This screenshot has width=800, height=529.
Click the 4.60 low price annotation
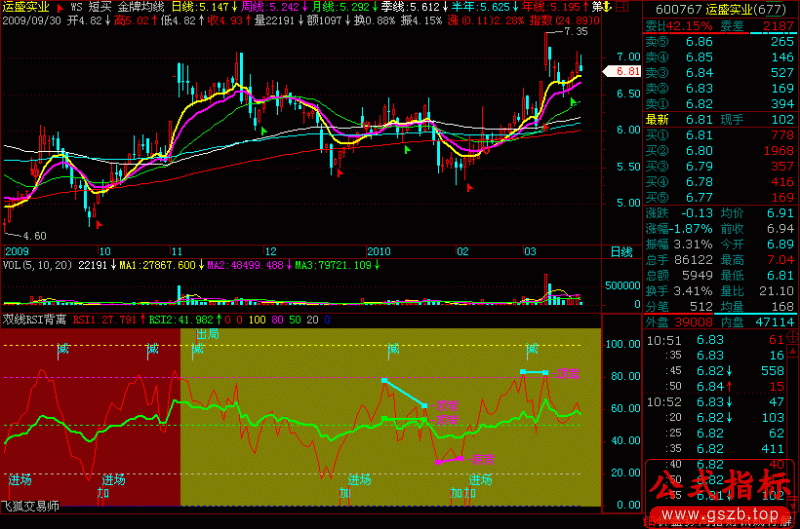click(x=34, y=235)
